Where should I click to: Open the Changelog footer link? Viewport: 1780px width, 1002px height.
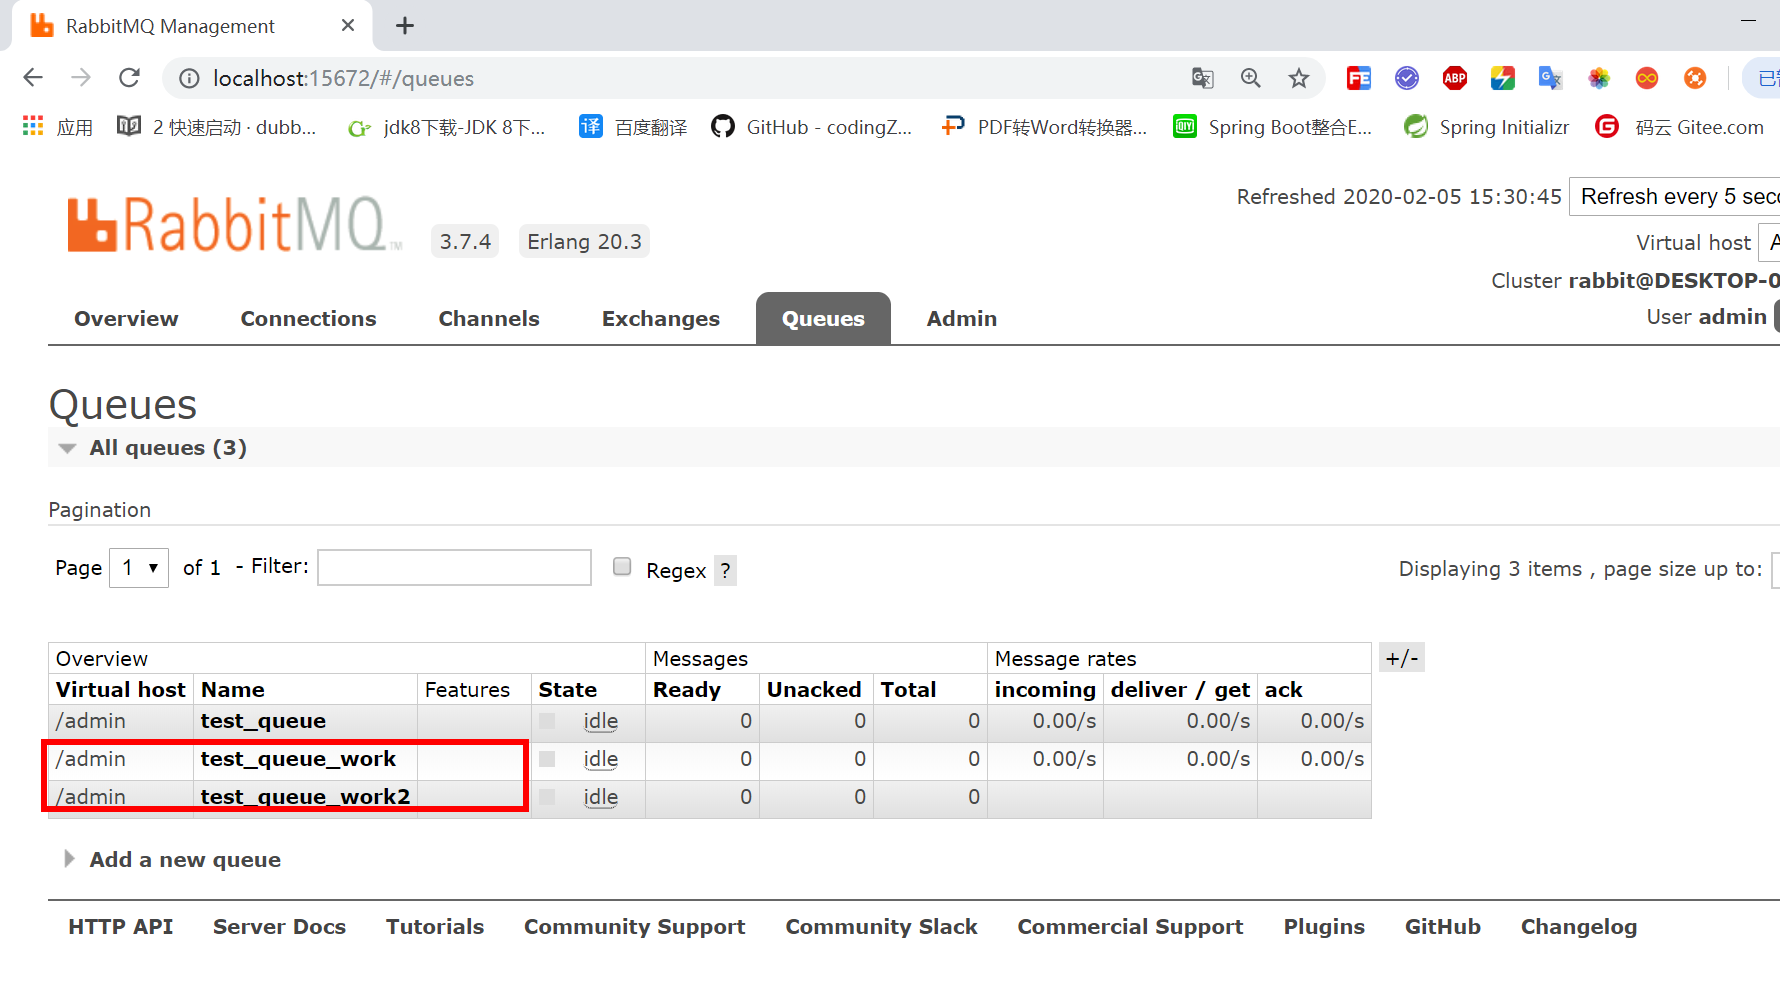tap(1579, 927)
